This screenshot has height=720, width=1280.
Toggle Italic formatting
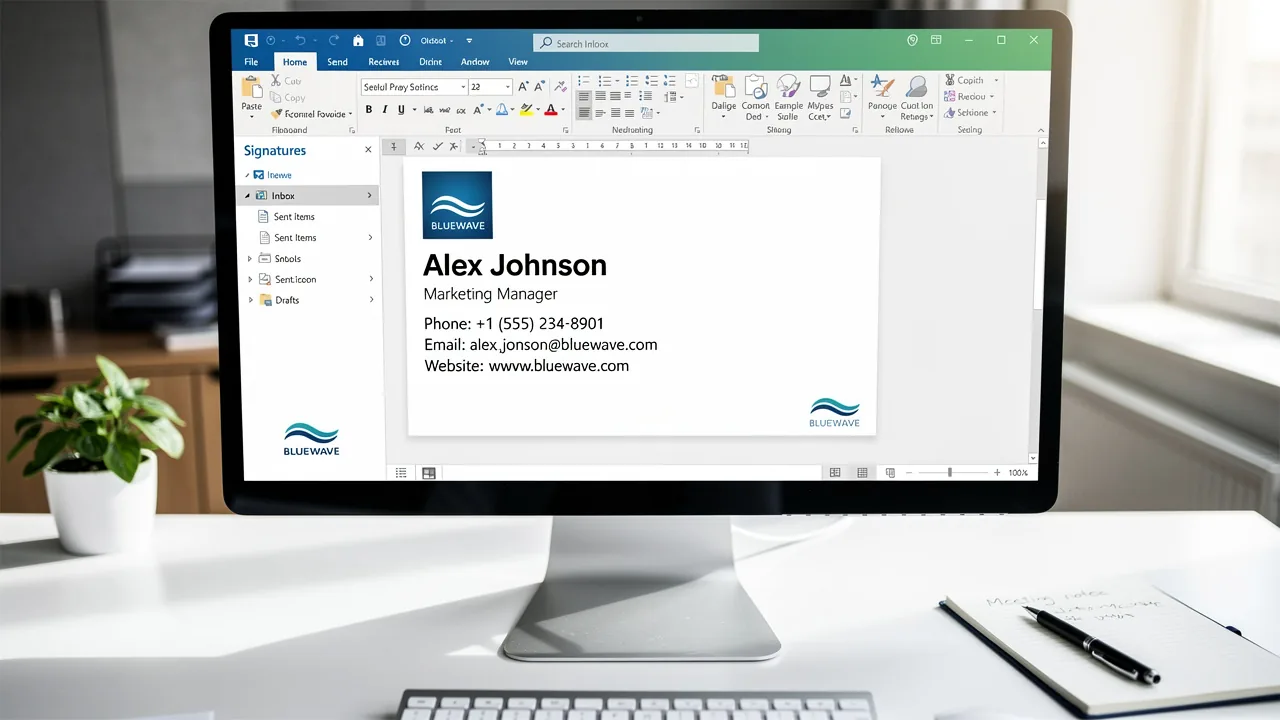coord(385,110)
